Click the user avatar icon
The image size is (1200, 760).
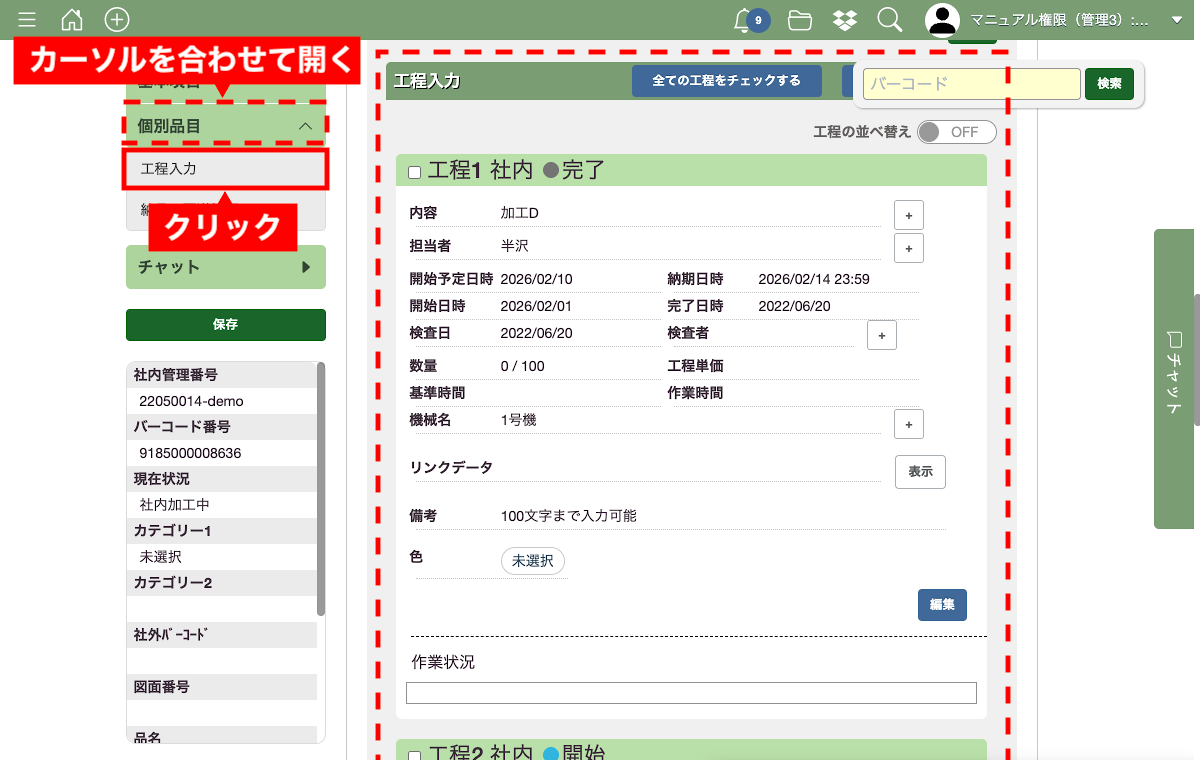[942, 20]
